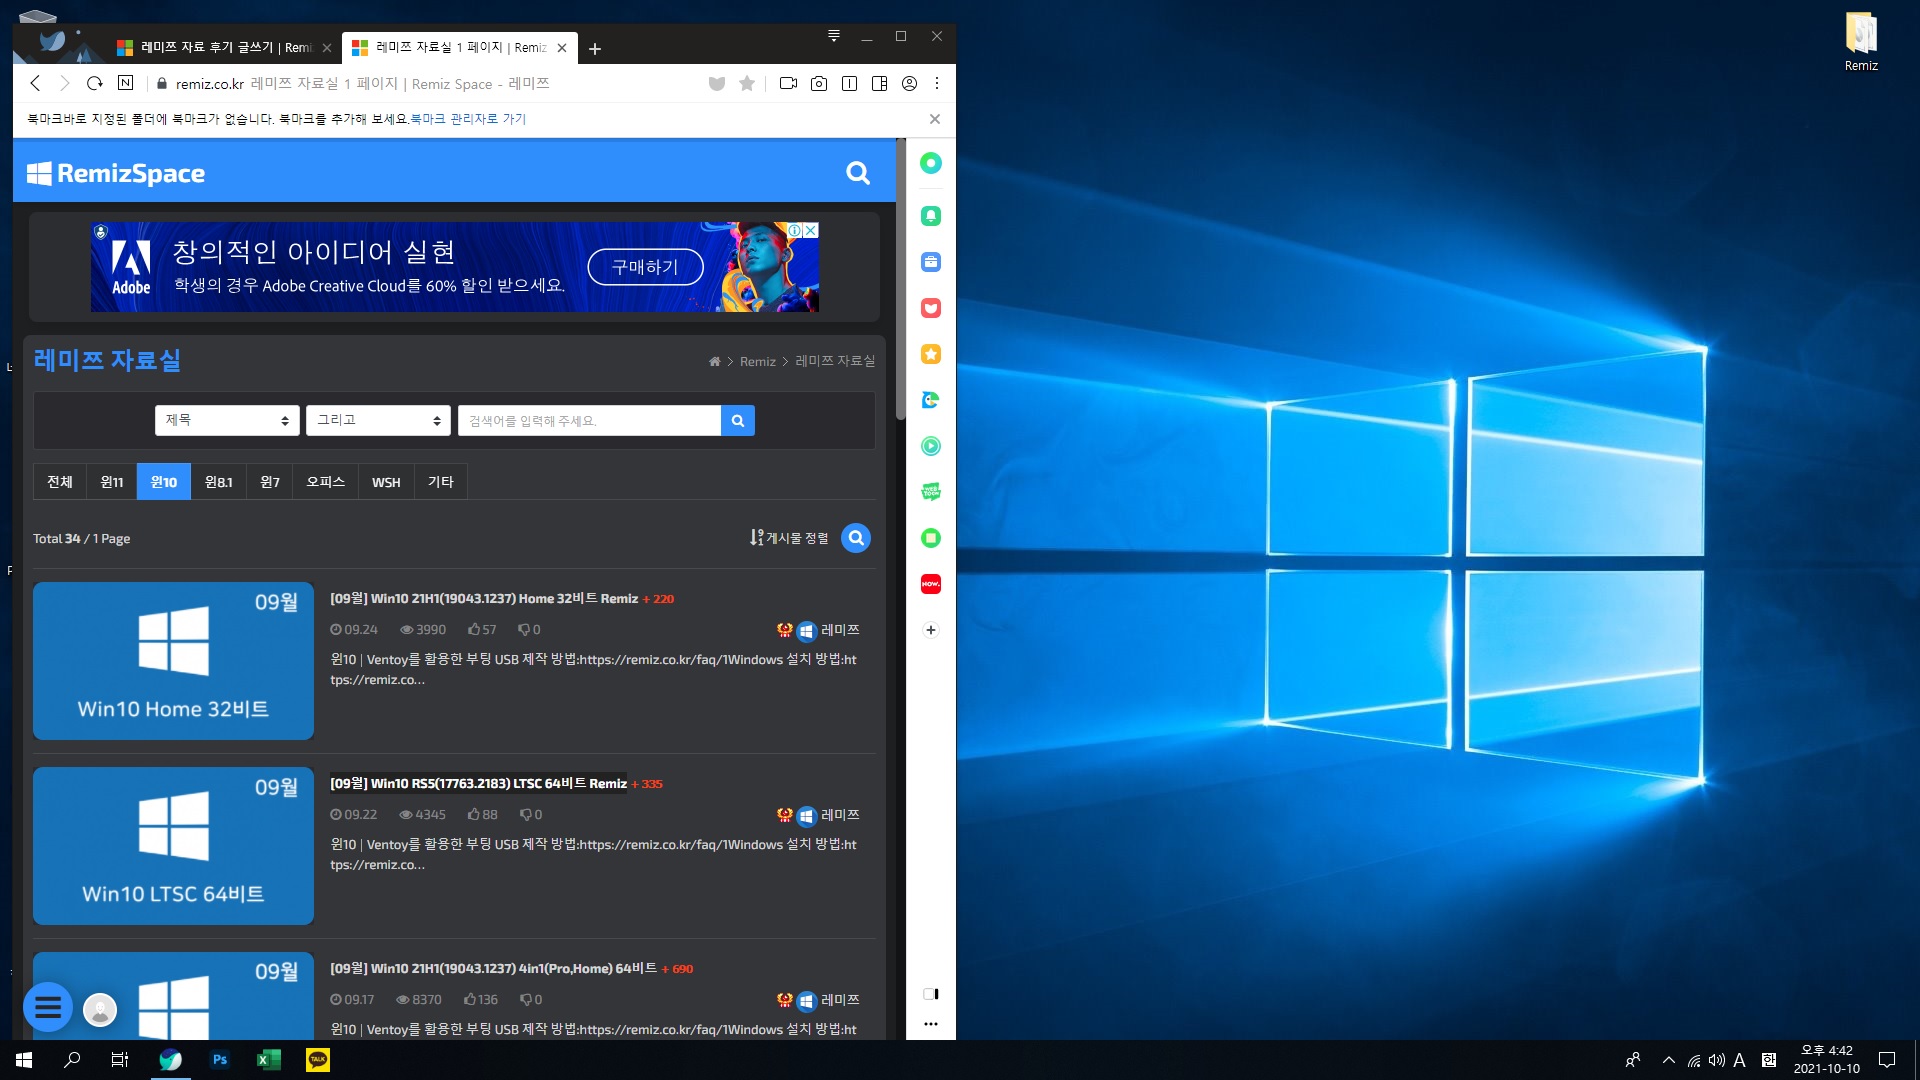The height and width of the screenshot is (1080, 1920).
Task: Select the 윈11 category tab
Action: (x=112, y=481)
